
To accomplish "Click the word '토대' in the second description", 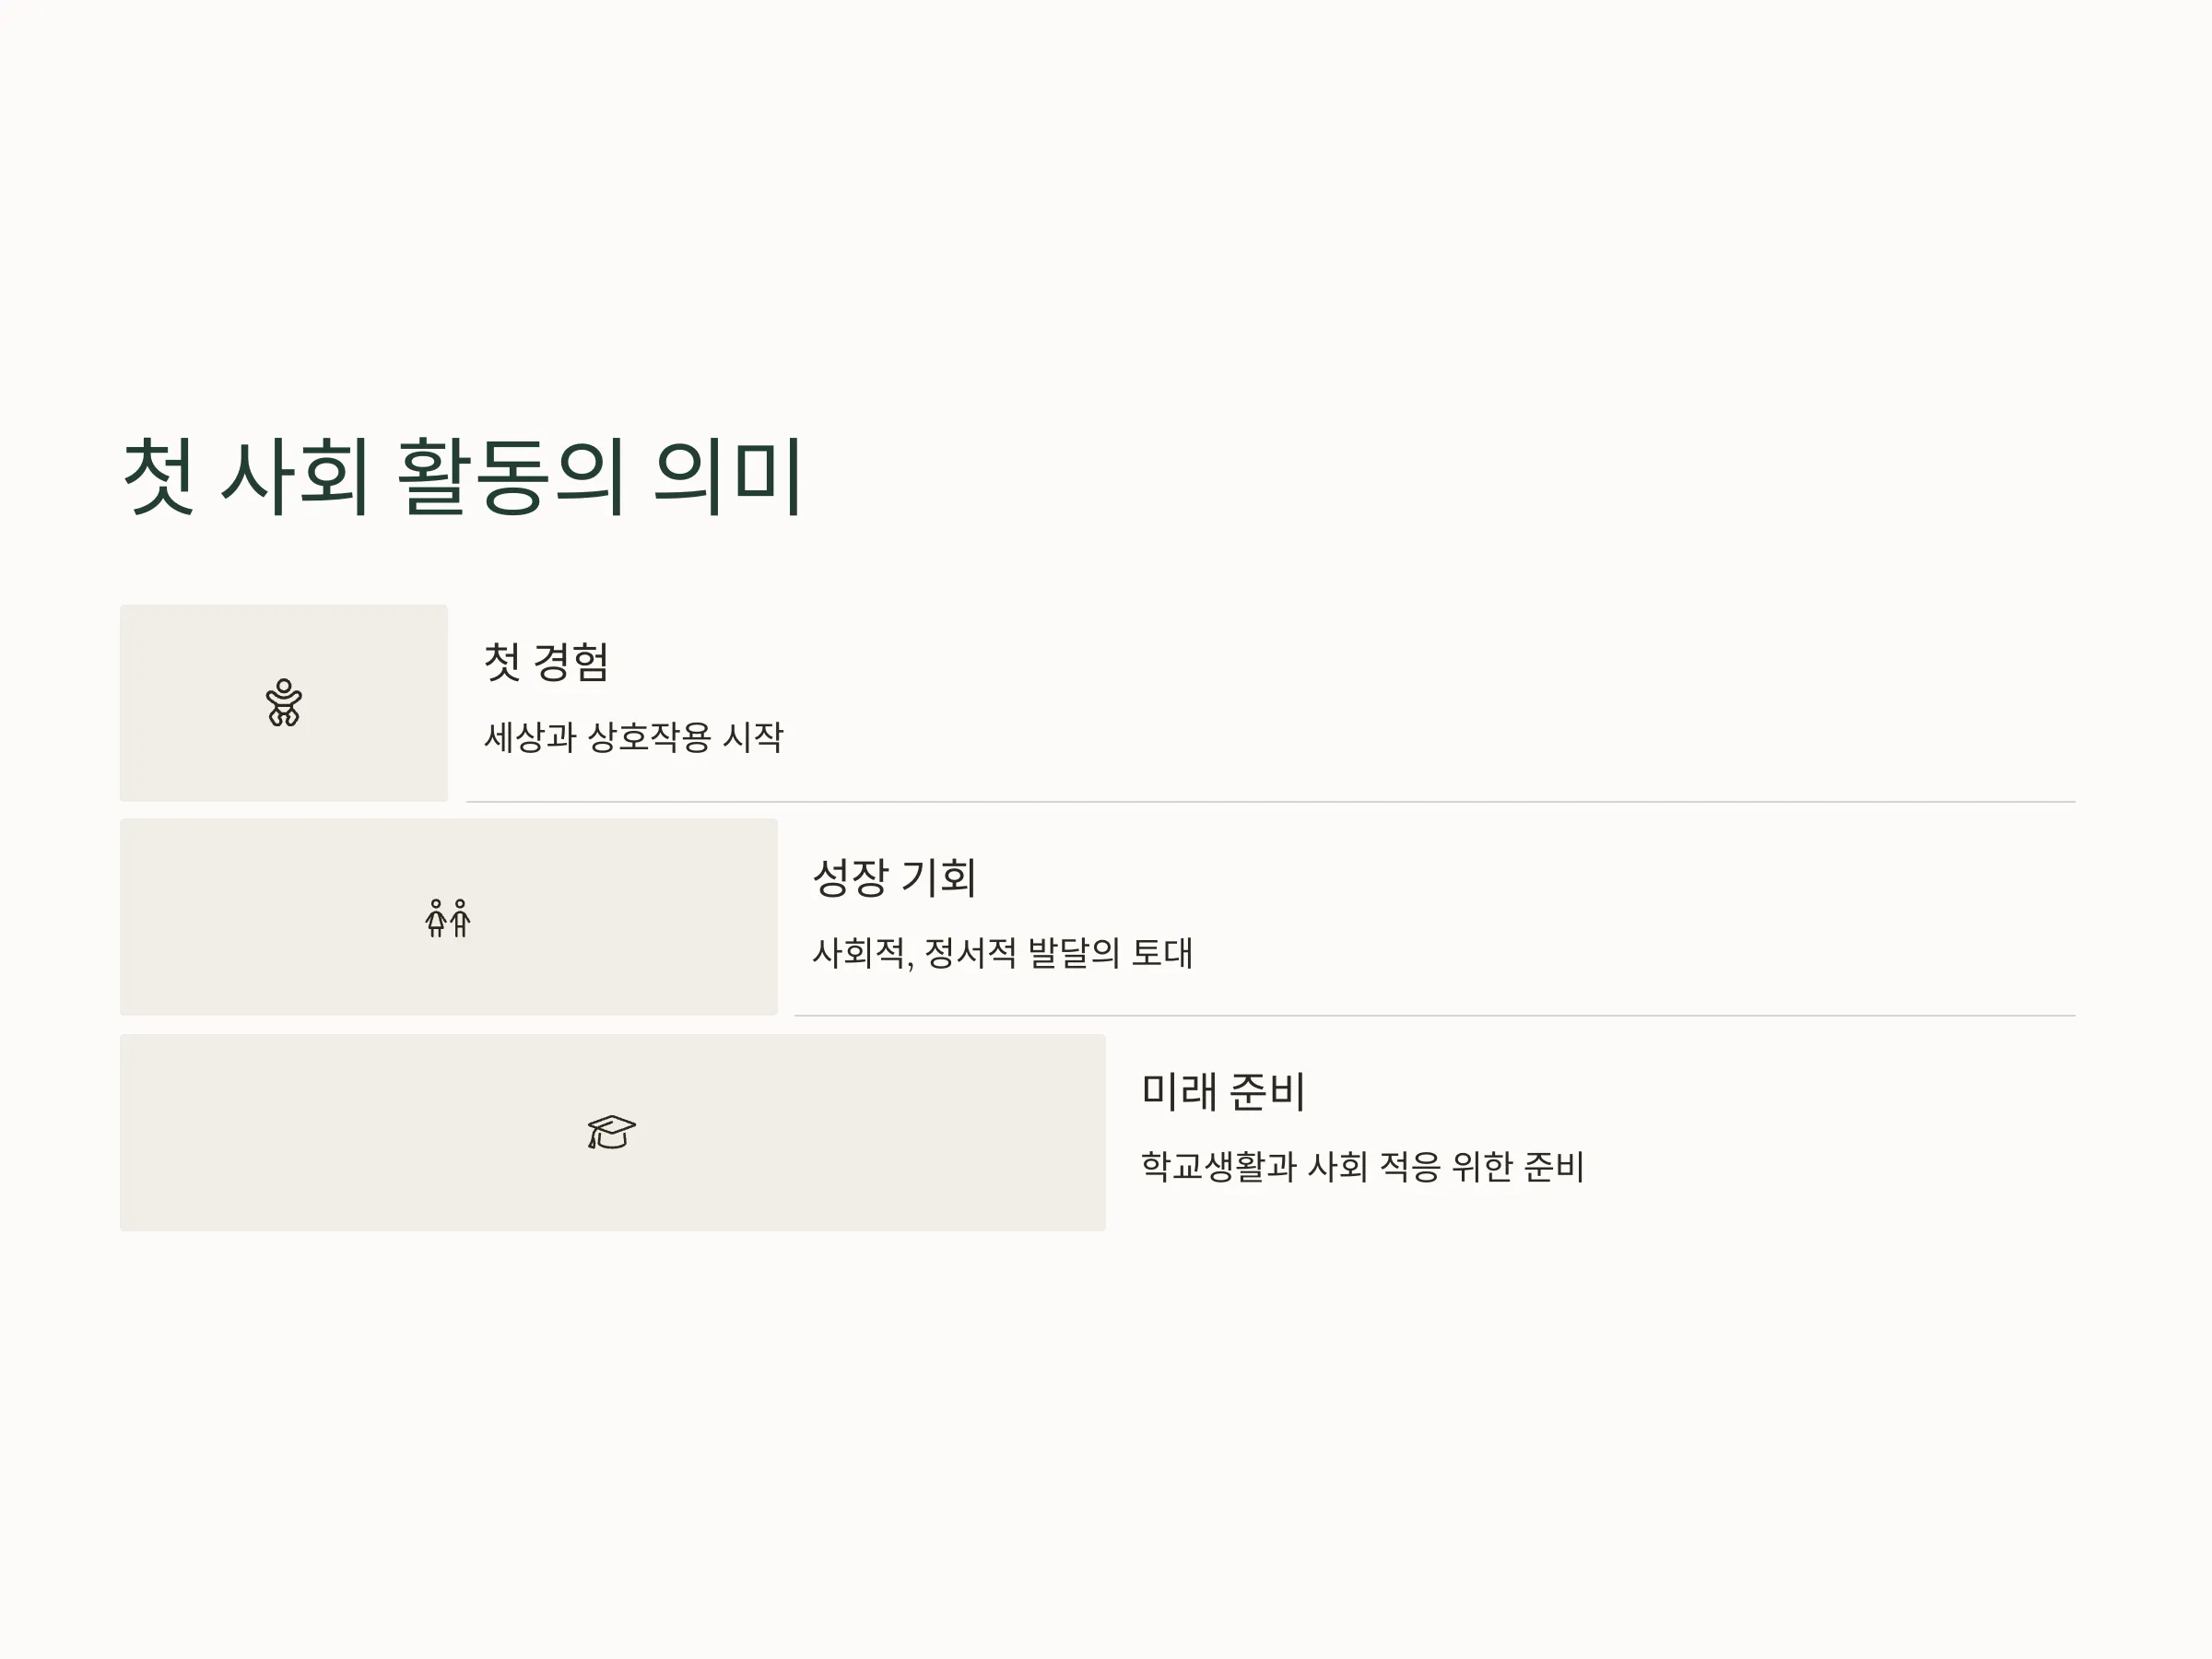I will [x=1162, y=952].
